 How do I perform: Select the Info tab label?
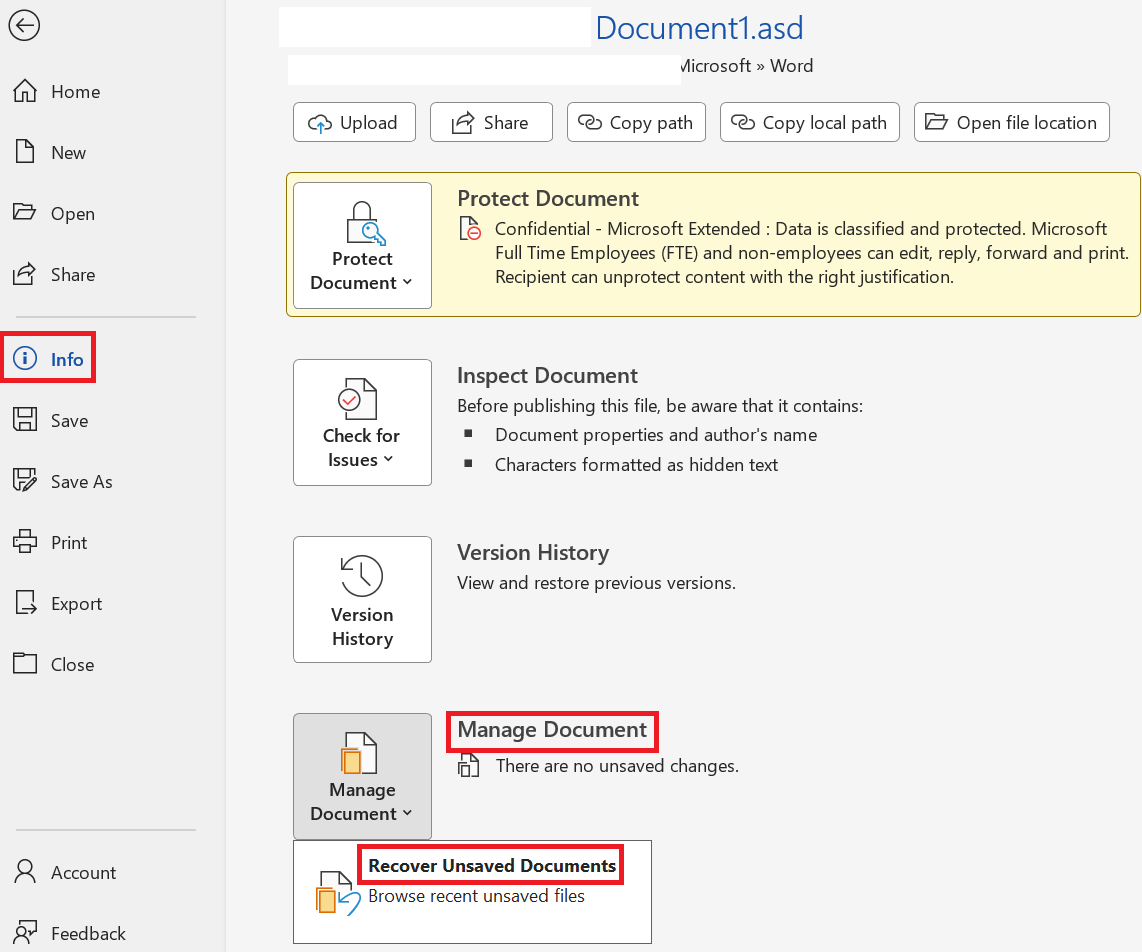click(67, 359)
